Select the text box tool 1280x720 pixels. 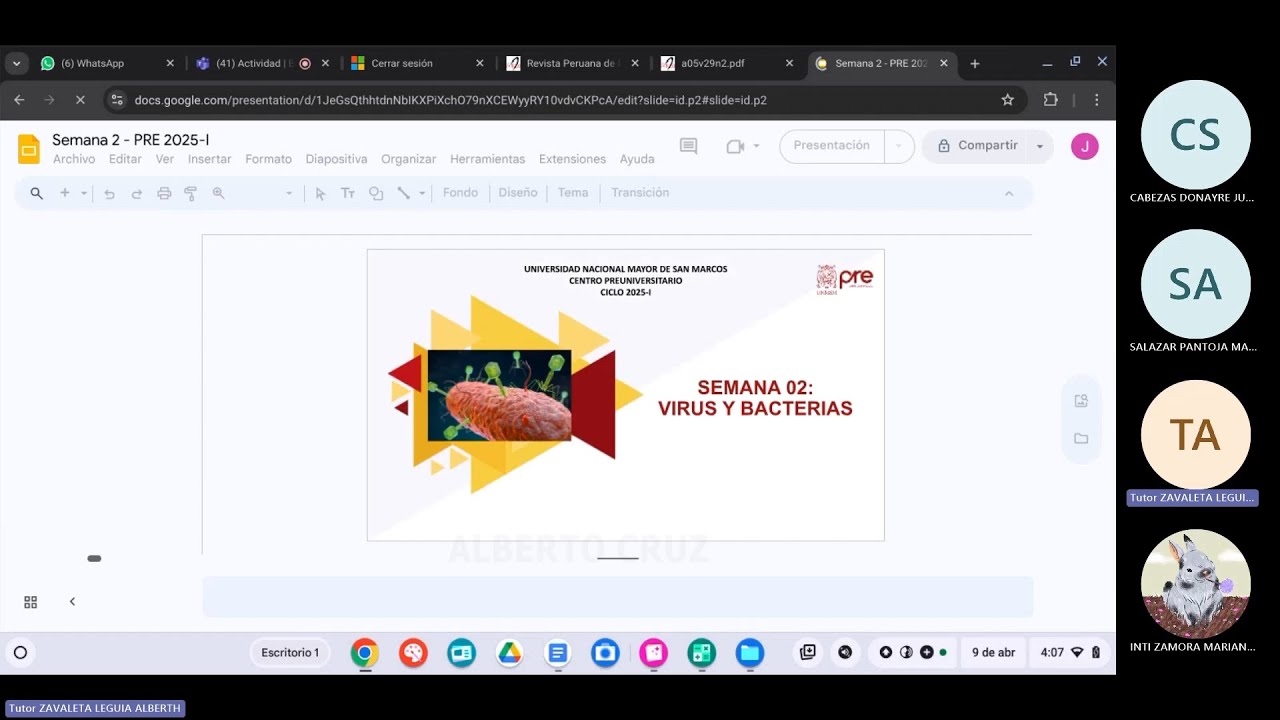pos(348,193)
